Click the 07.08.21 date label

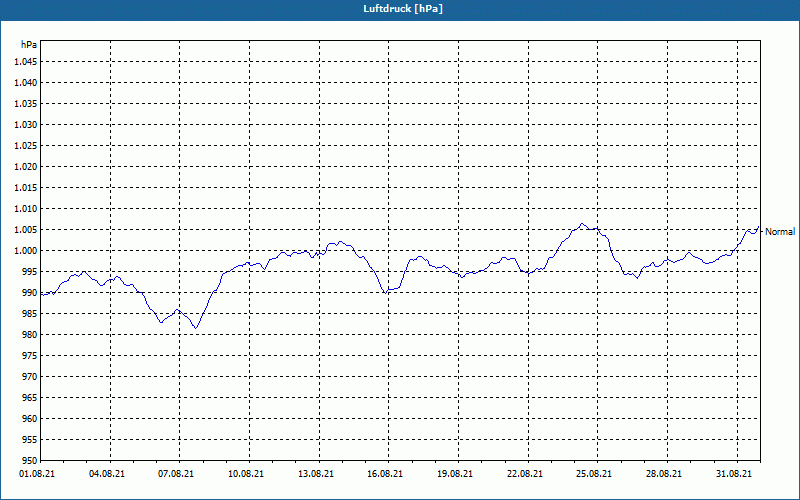click(176, 474)
